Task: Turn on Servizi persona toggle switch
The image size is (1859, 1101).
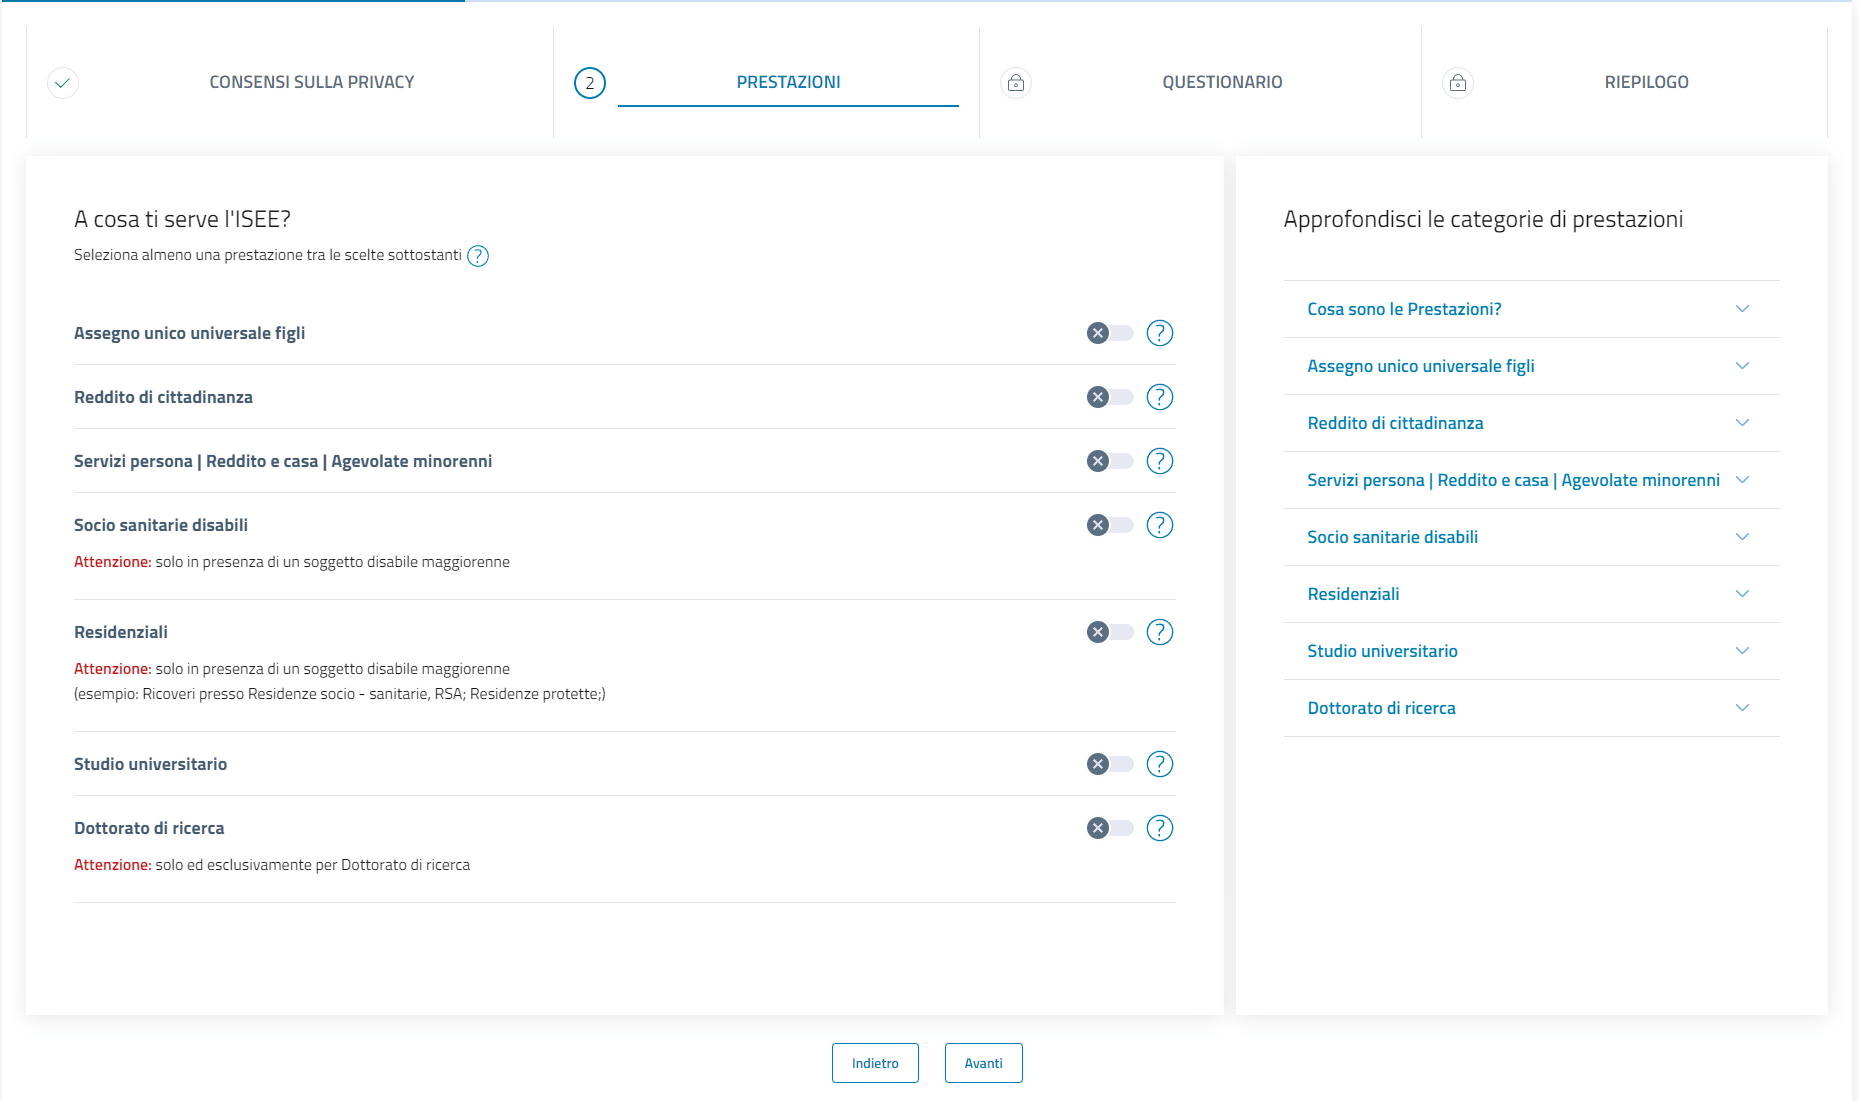Action: pos(1110,461)
